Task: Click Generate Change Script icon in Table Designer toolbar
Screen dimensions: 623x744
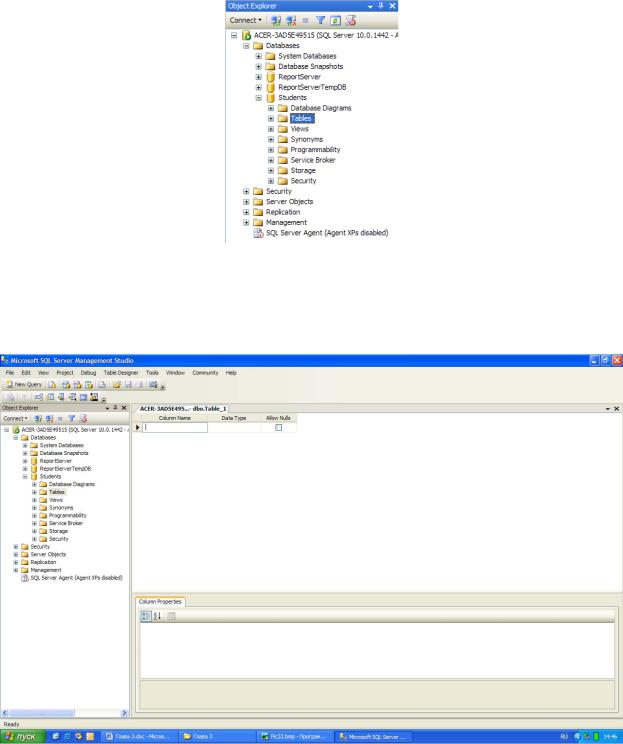Action: [x=10, y=397]
